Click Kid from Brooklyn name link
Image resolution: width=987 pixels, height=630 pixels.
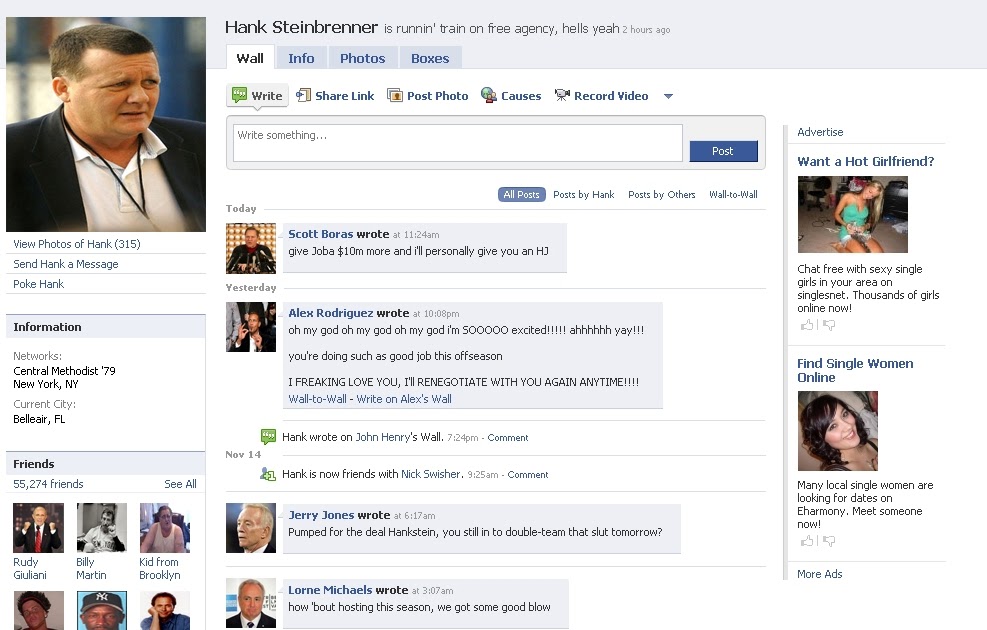159,568
